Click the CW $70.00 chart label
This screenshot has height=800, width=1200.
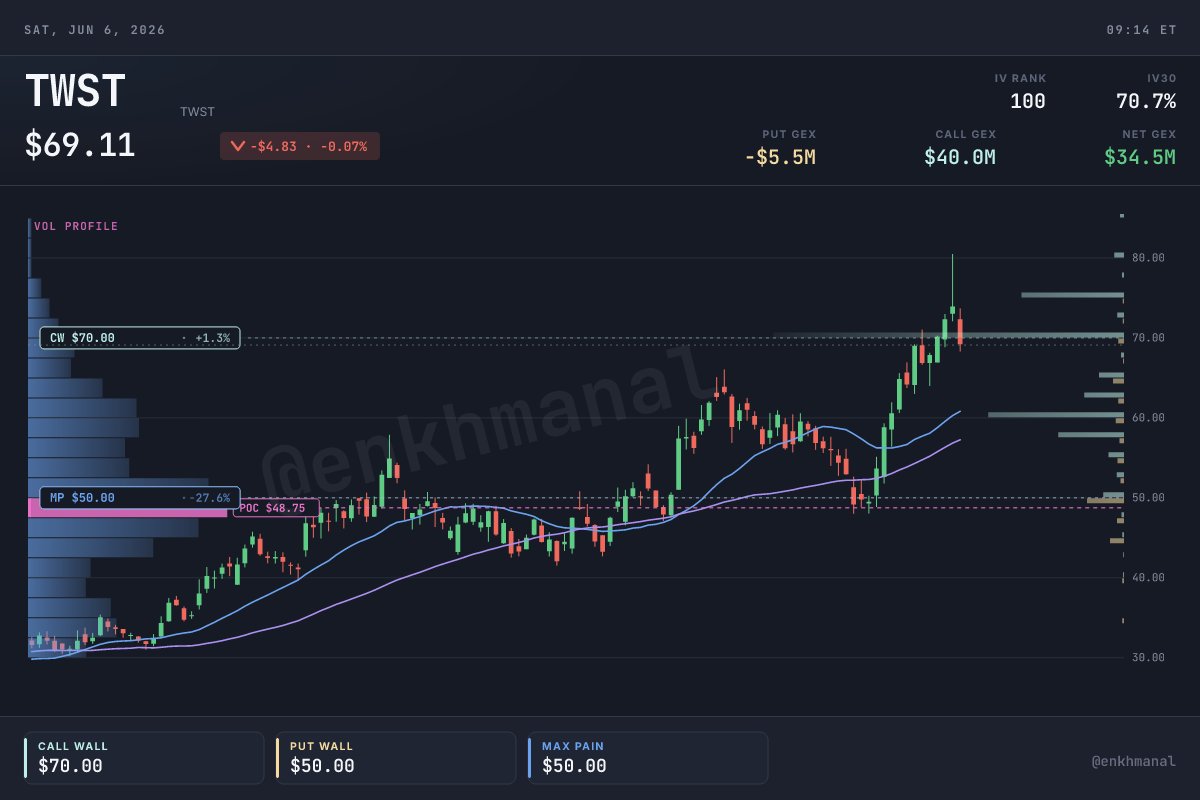pos(140,338)
